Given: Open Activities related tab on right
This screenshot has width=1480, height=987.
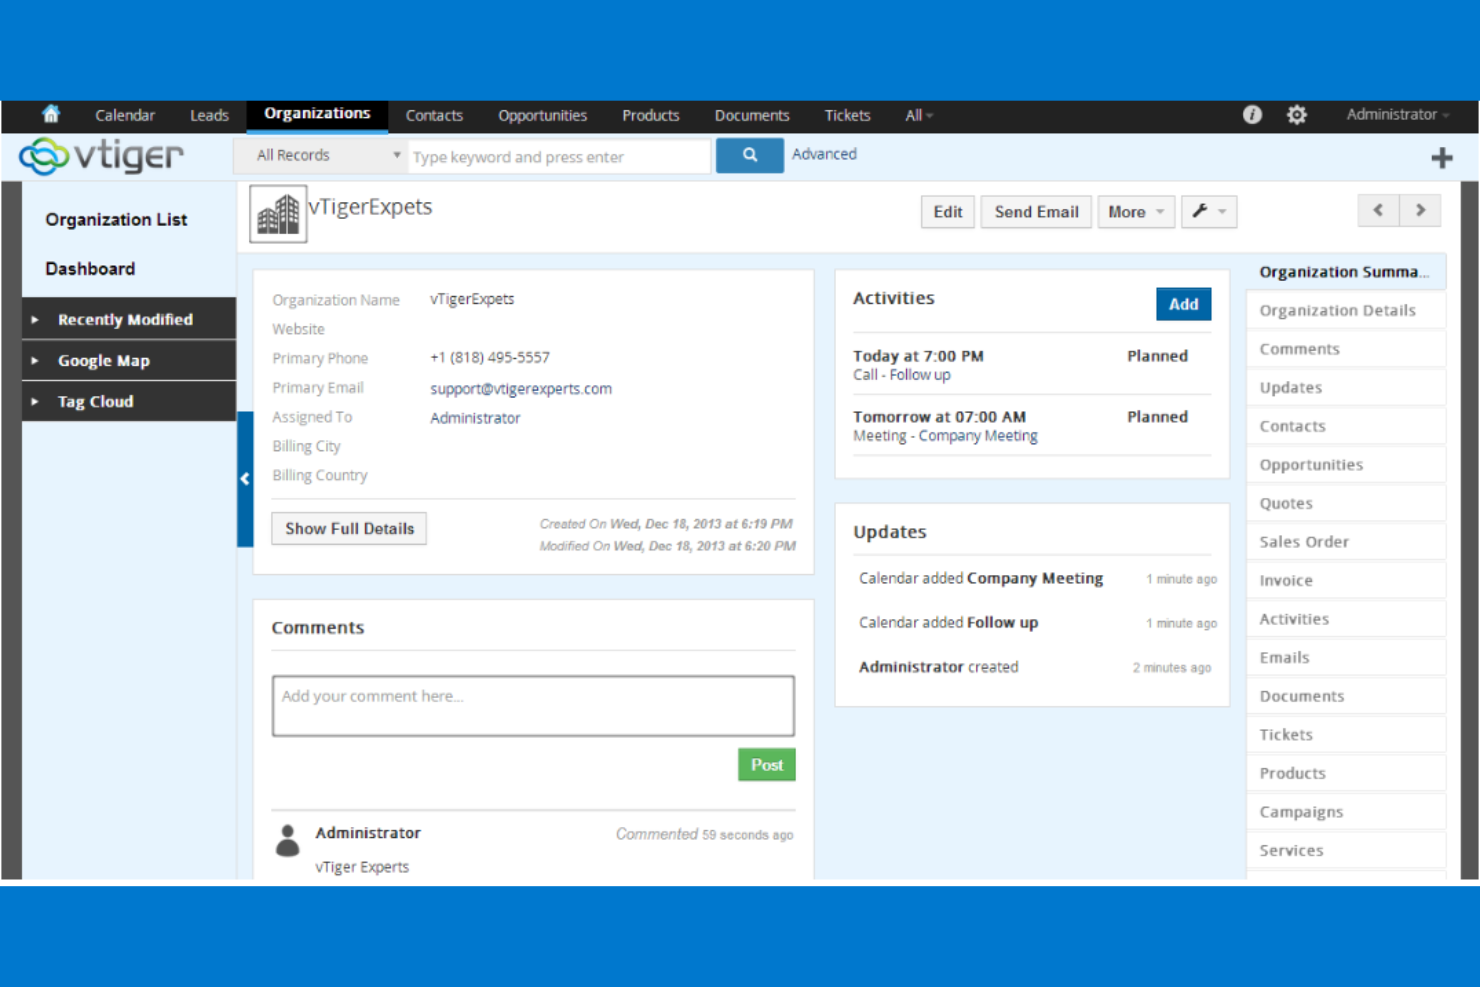Looking at the screenshot, I should [1346, 619].
